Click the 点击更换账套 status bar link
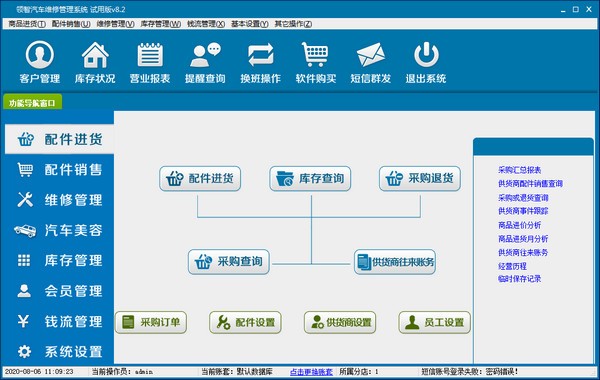 (311, 372)
